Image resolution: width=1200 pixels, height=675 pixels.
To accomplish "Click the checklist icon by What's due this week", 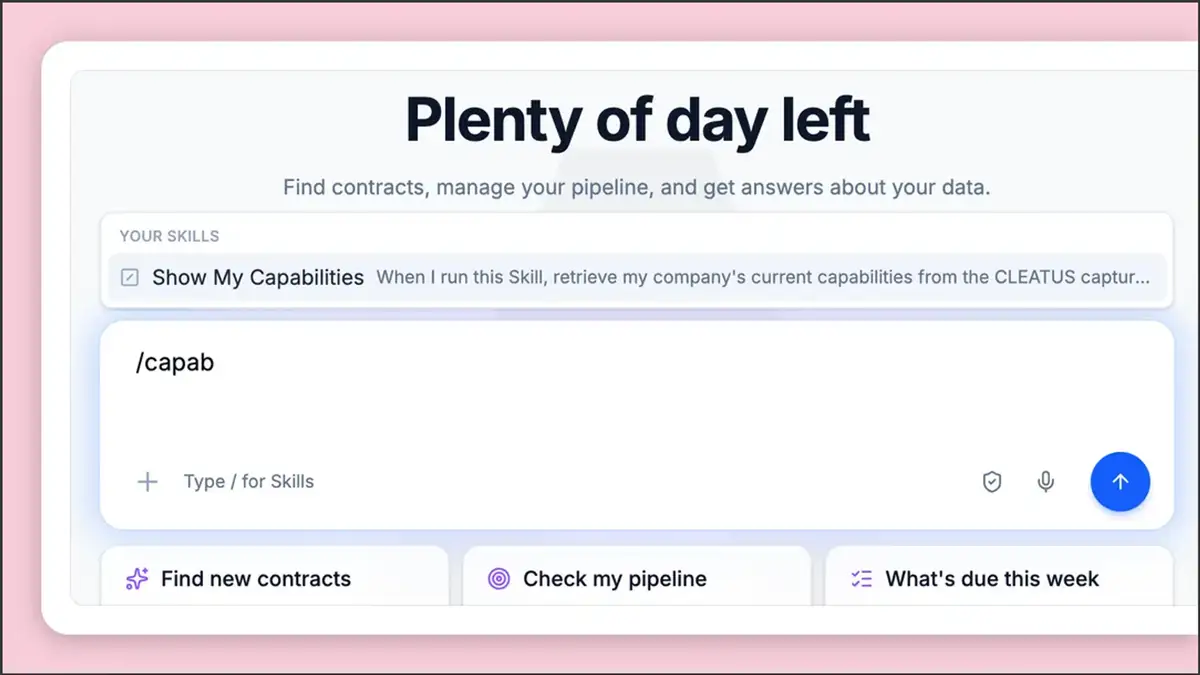I will pyautogui.click(x=861, y=578).
